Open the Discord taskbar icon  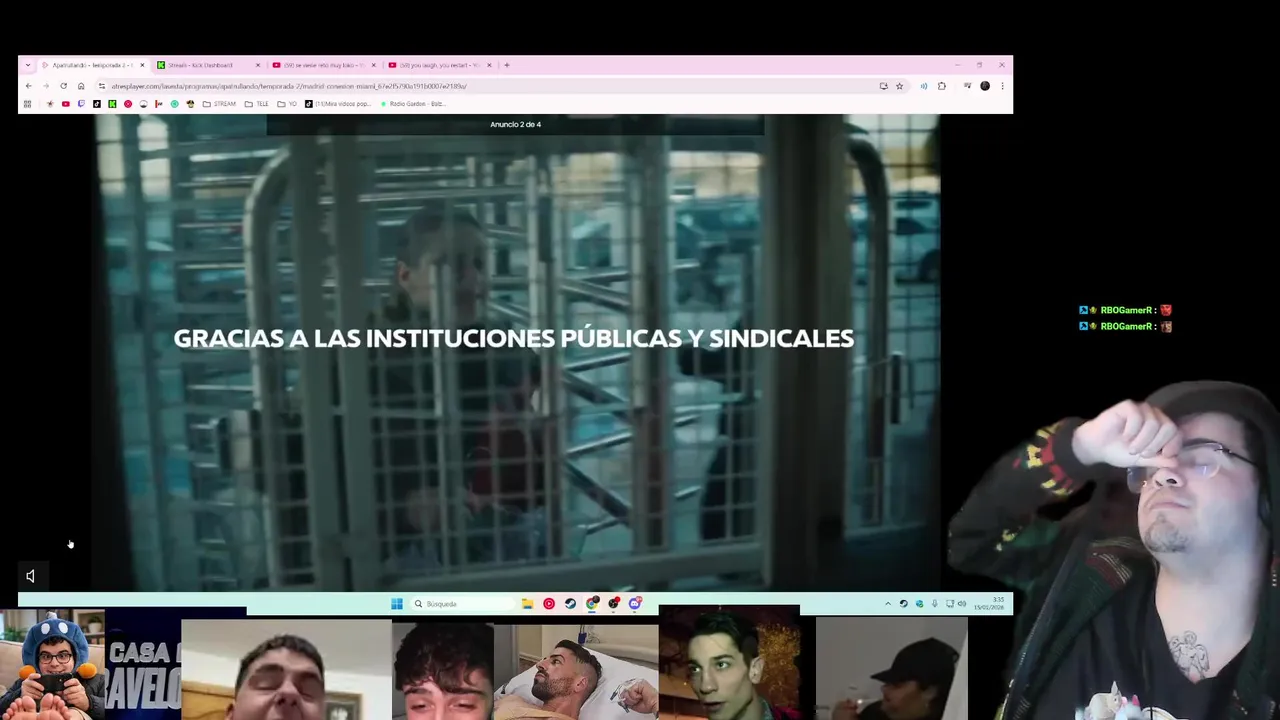[x=635, y=604]
